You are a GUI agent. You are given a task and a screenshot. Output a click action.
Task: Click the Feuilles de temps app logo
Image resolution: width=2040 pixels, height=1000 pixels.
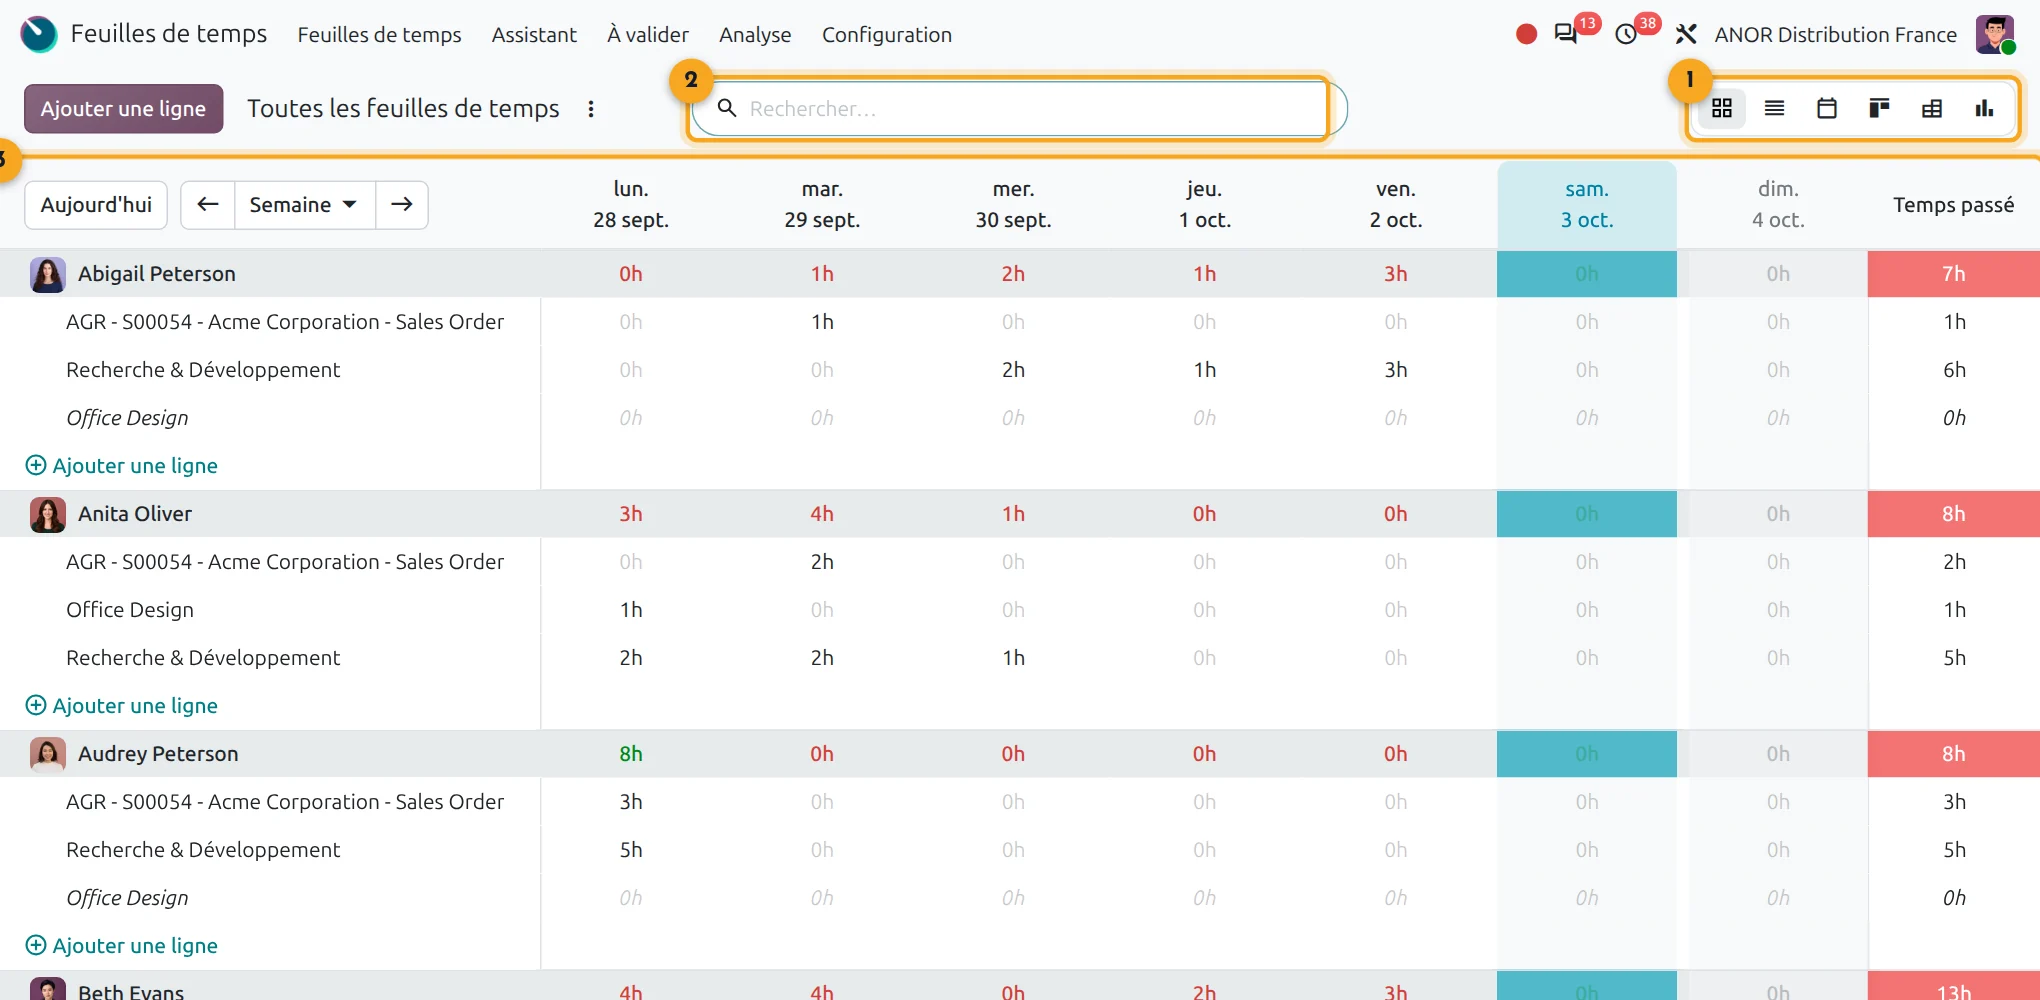coord(39,34)
